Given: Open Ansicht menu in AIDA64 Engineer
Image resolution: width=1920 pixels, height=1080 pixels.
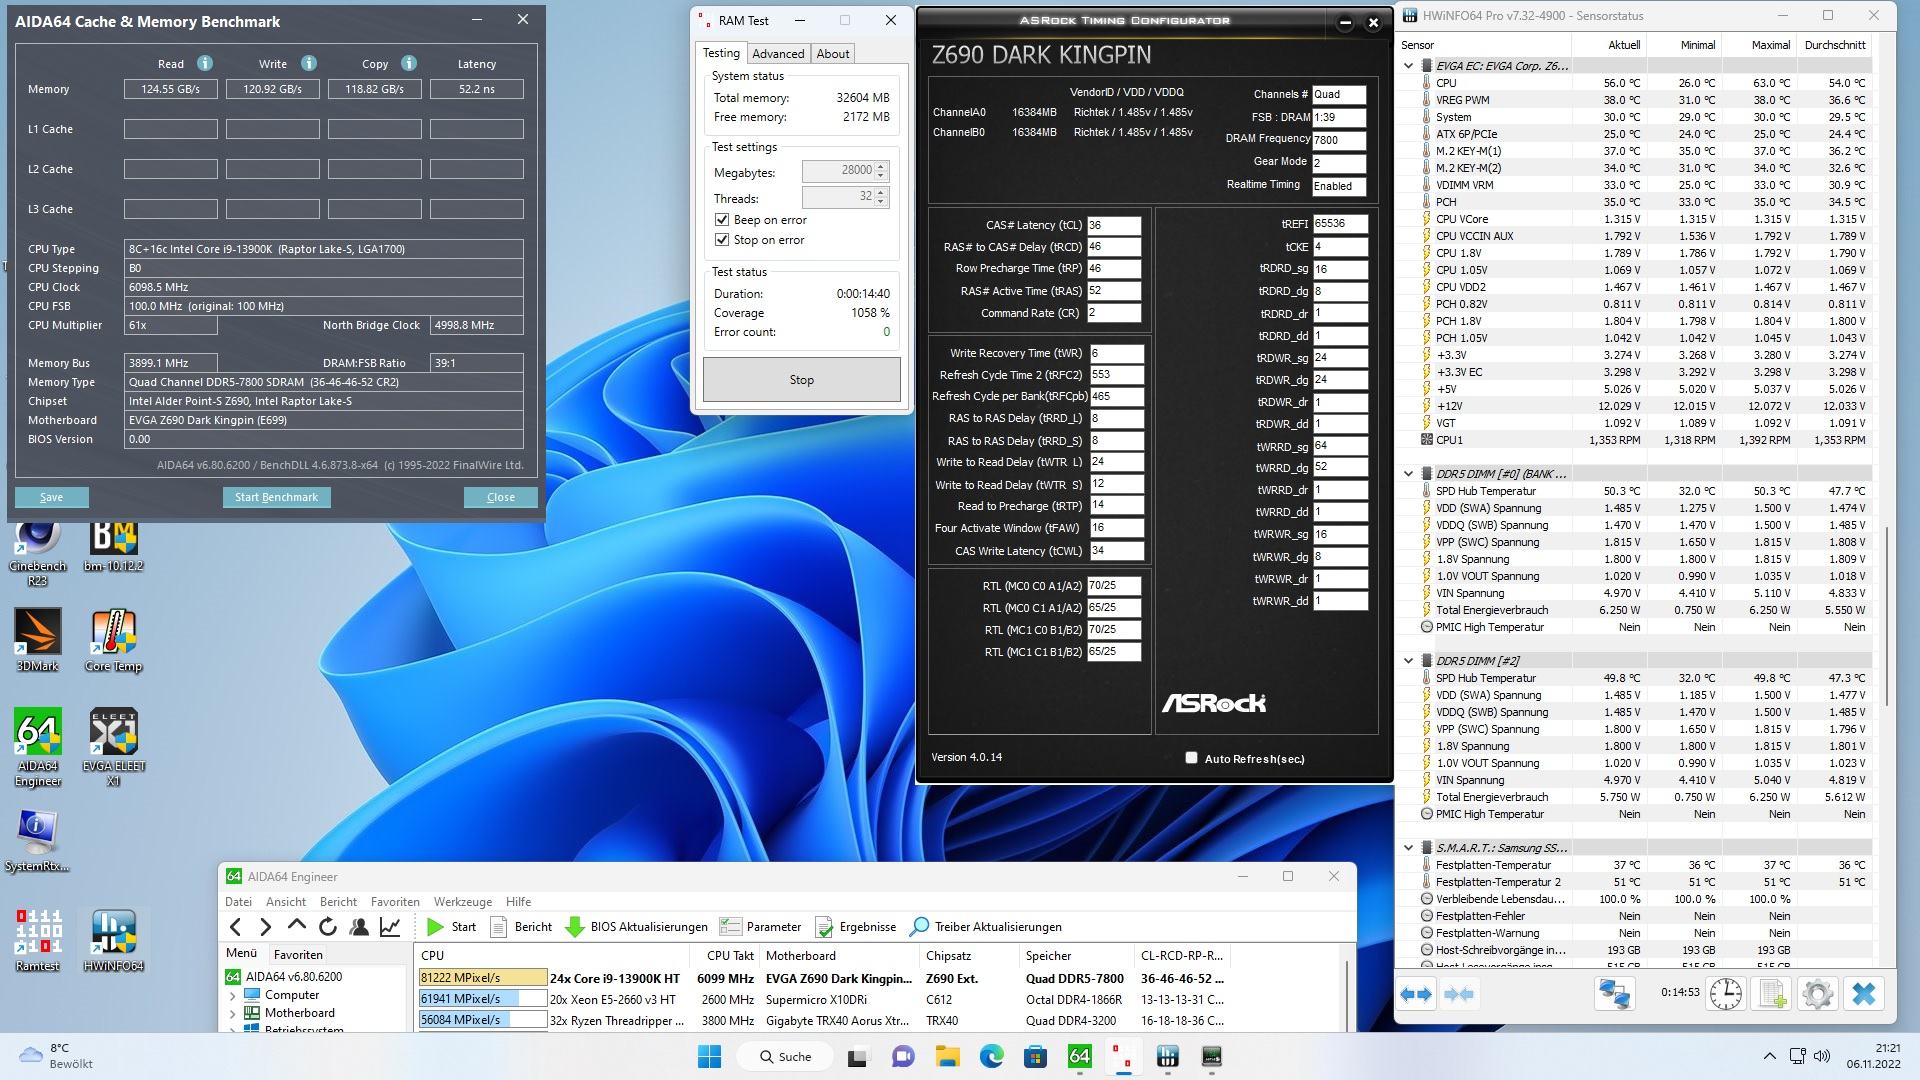Looking at the screenshot, I should click(286, 902).
